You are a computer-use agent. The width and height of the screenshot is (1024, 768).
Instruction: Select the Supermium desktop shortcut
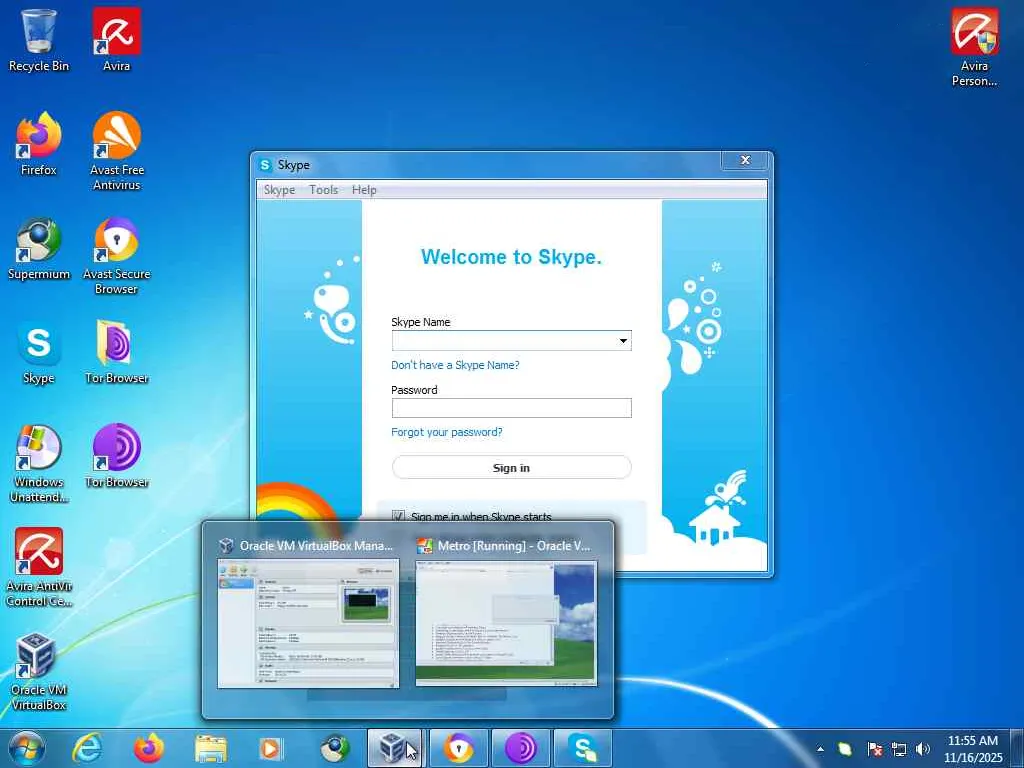pyautogui.click(x=39, y=248)
